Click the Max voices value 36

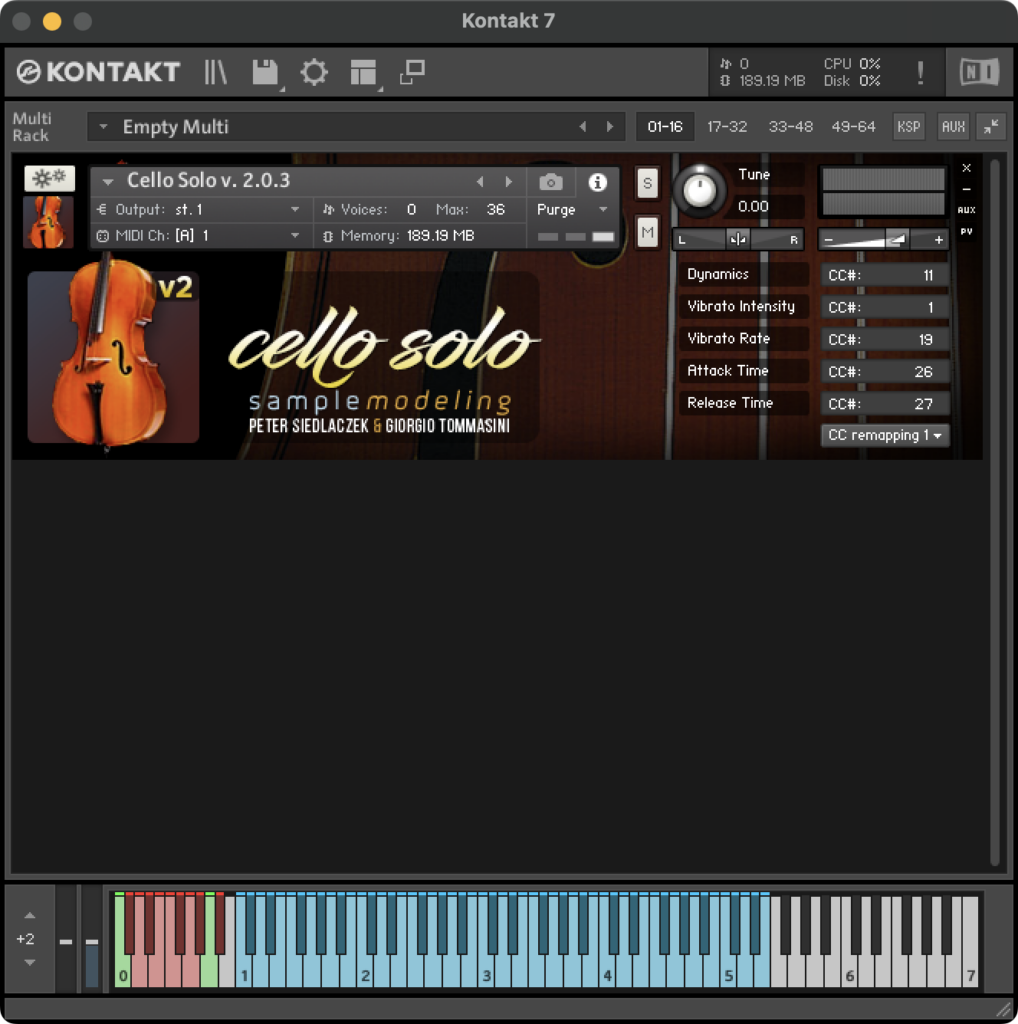[496, 210]
